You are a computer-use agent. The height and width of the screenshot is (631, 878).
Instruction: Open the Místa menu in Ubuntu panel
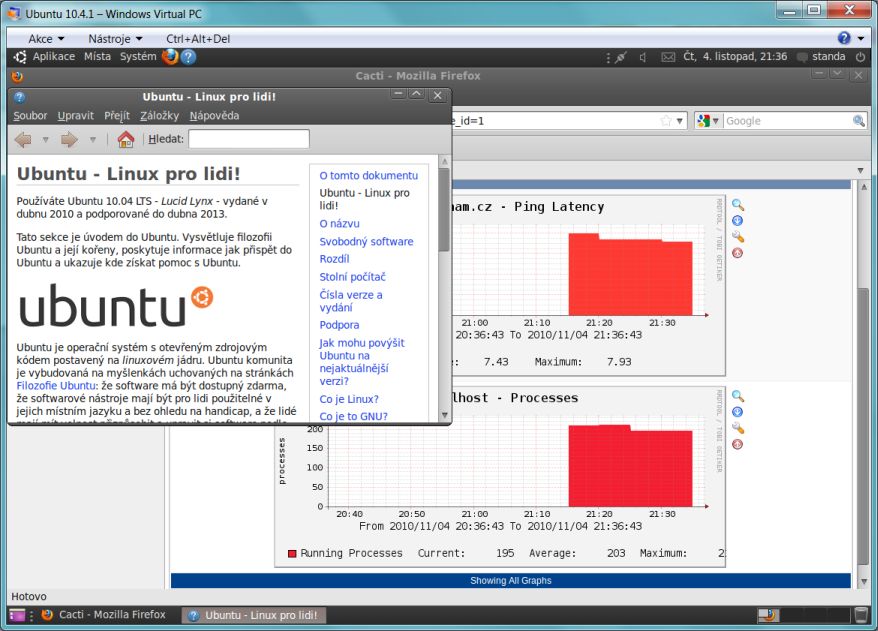click(x=97, y=57)
